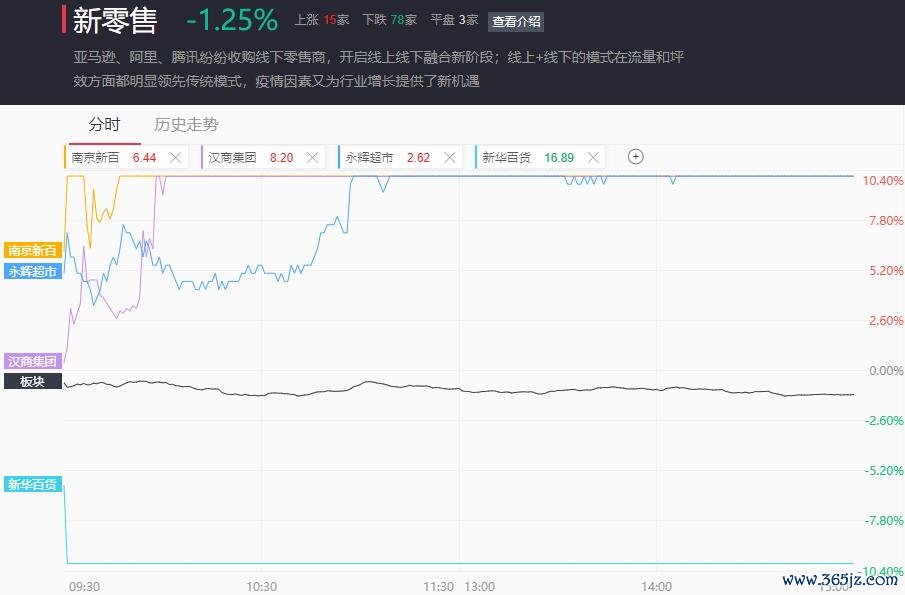Viewport: 905px width, 595px height.
Task: Remove 新华百货 chip using its X icon
Action: (x=593, y=158)
